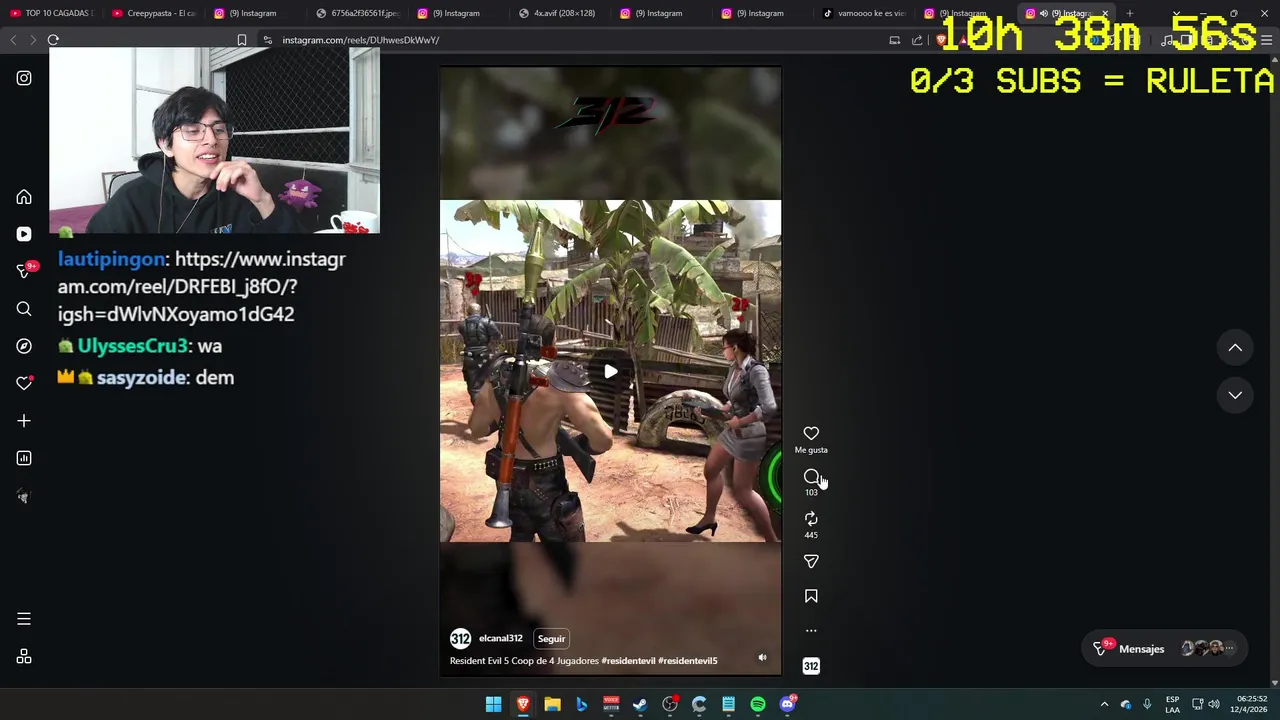
Task: Bookmark this page in browser
Action: pos(241,40)
